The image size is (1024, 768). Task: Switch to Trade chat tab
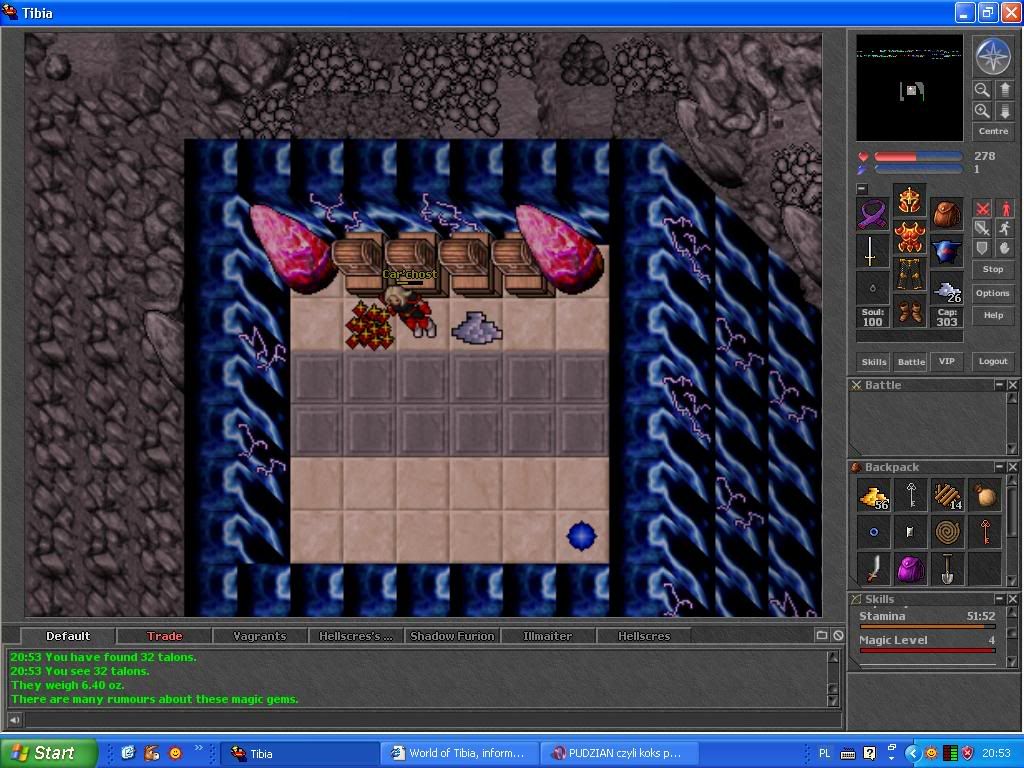(165, 636)
